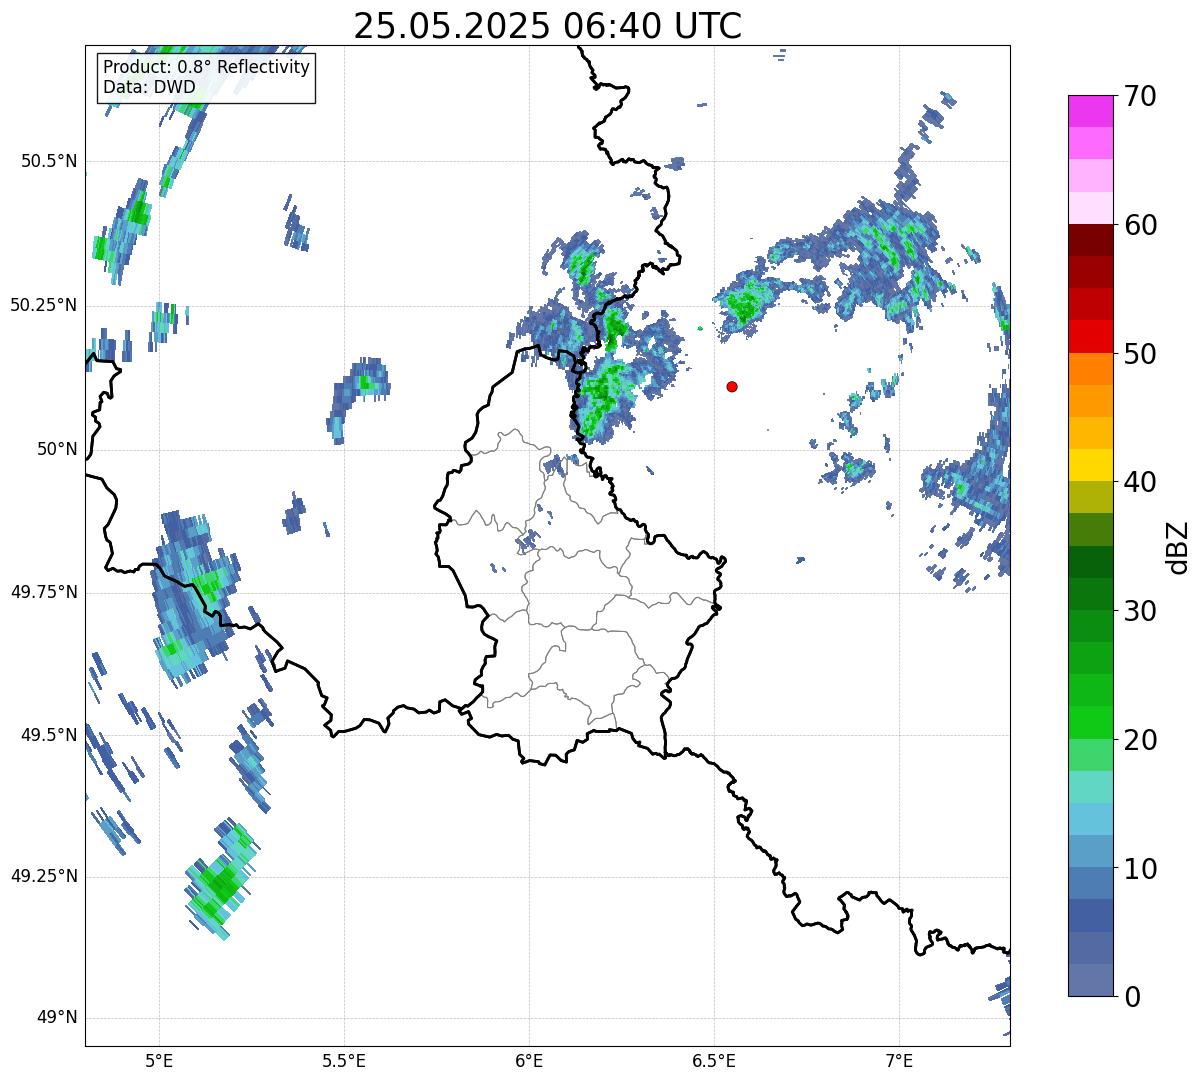Click the red location marker dot
The image size is (1202, 1081).
coord(732,386)
